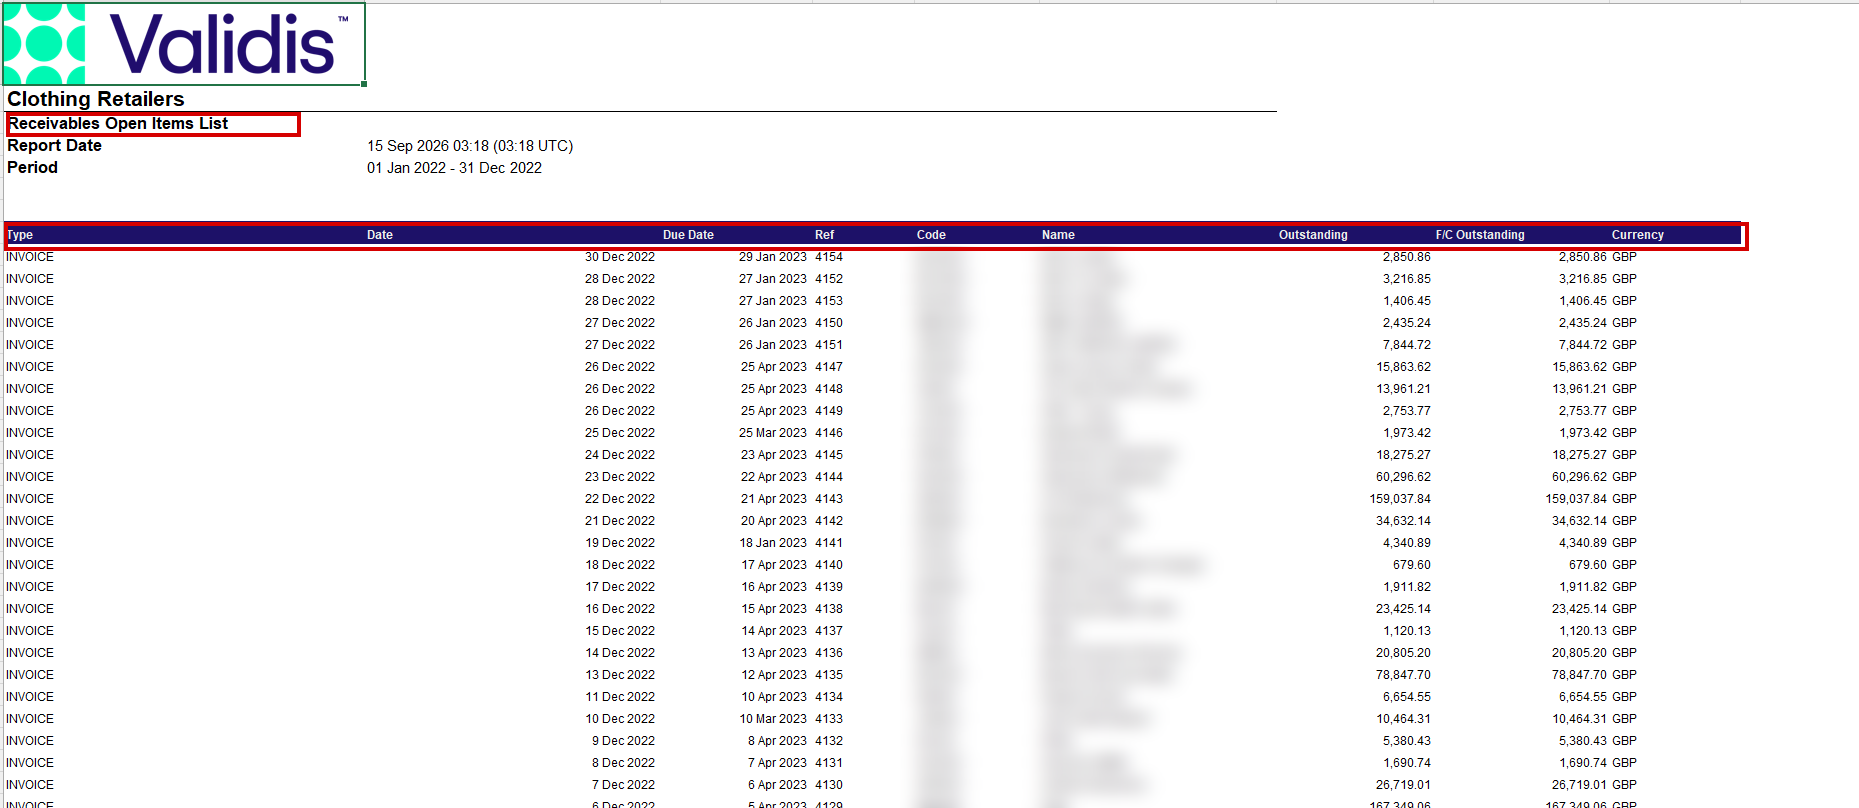
Task: Select the due date "12 Apr 2023"
Action: 774,675
